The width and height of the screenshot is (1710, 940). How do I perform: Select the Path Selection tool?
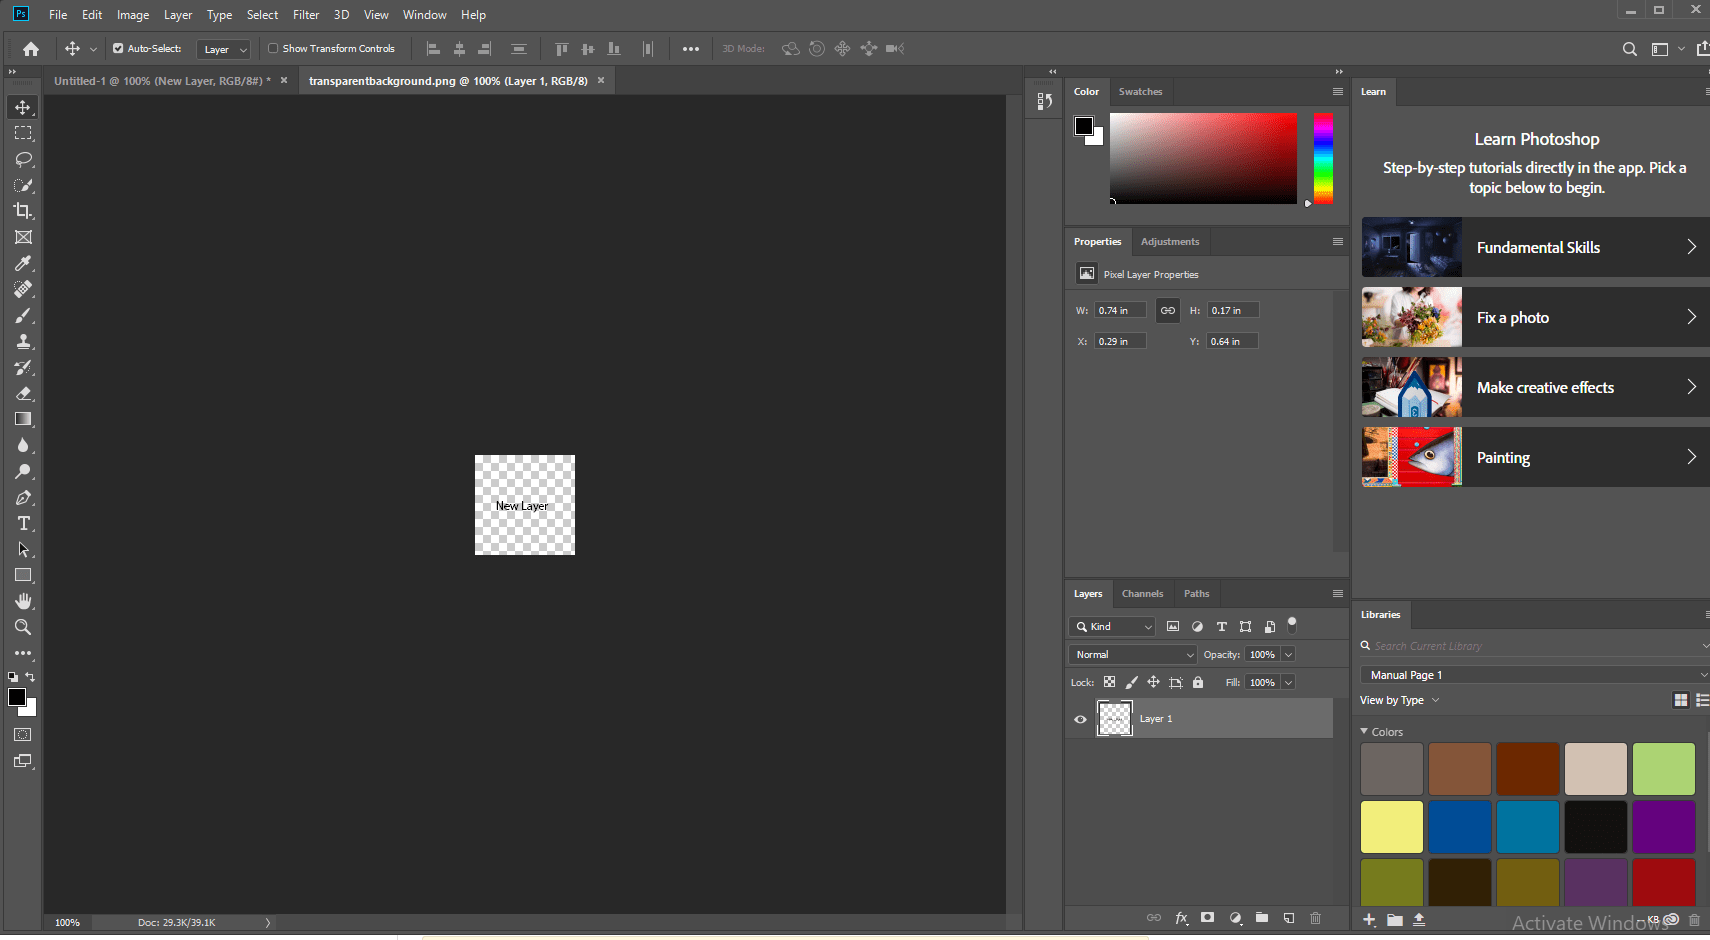click(x=23, y=549)
